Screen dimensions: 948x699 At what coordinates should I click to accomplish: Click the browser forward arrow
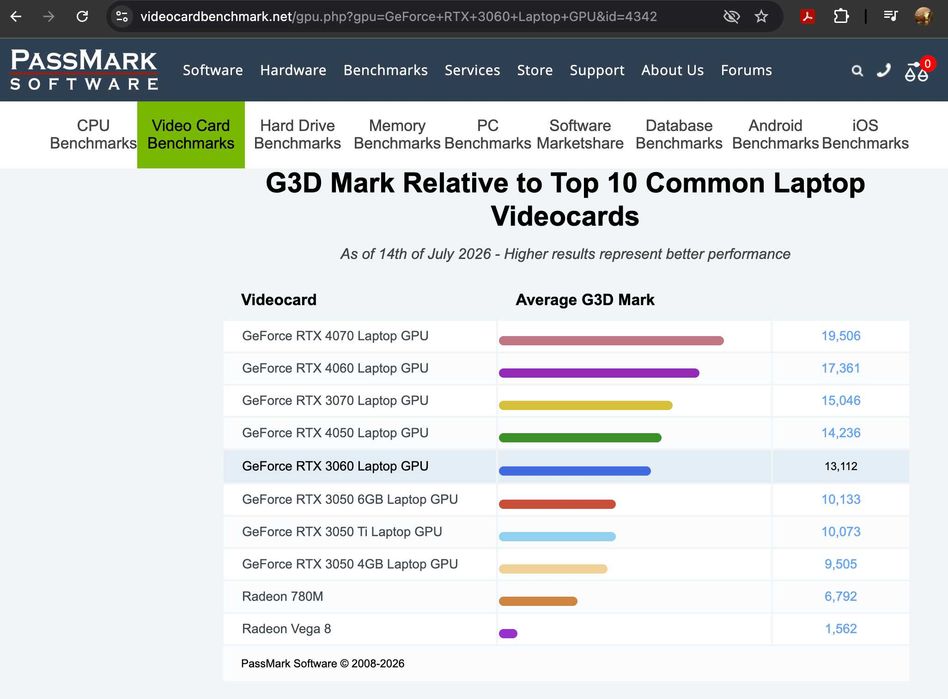tap(49, 16)
